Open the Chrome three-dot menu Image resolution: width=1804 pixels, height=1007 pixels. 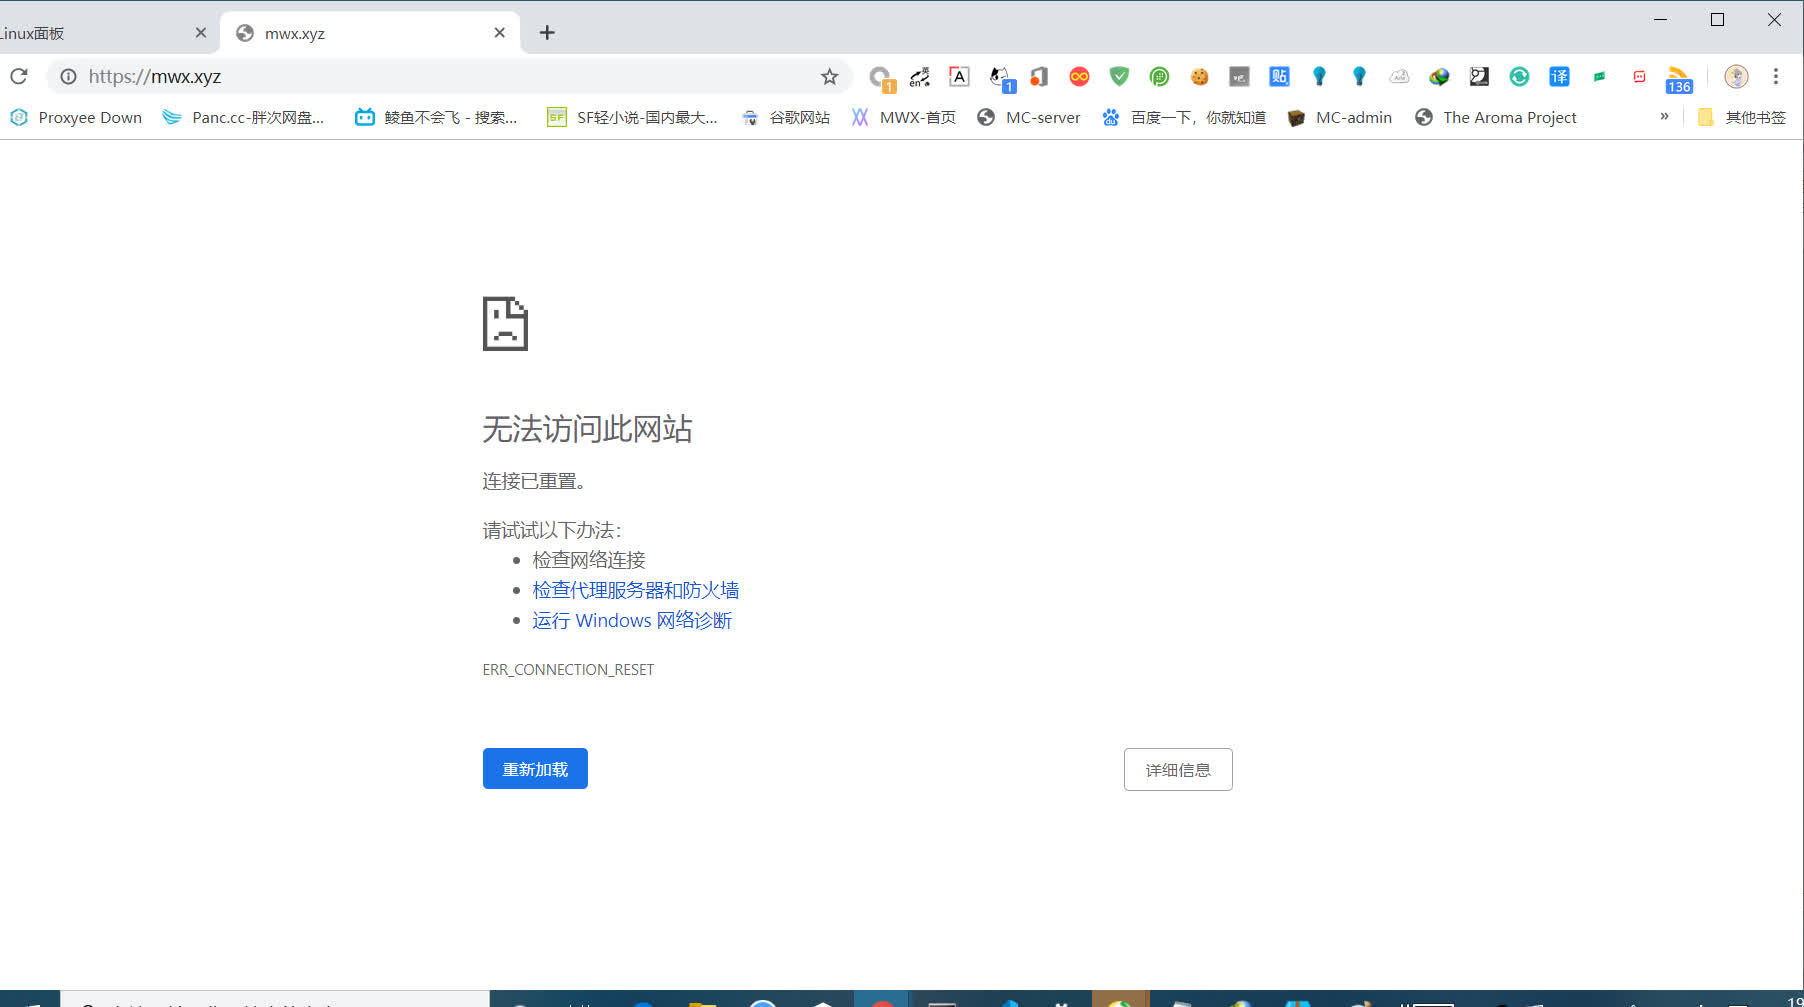(1776, 76)
